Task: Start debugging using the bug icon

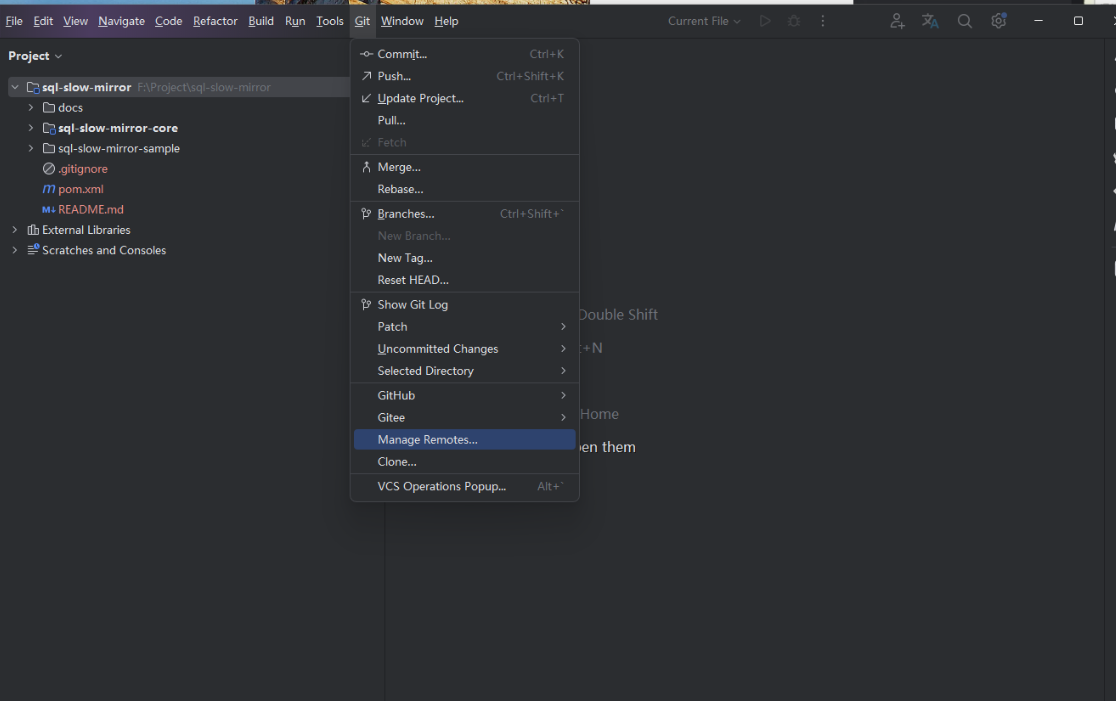Action: 793,20
